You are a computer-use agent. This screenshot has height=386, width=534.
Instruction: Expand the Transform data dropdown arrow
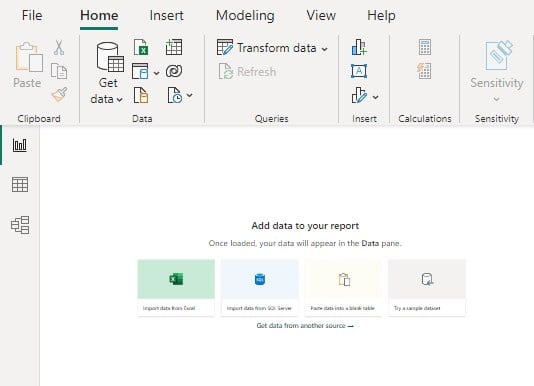tap(325, 49)
